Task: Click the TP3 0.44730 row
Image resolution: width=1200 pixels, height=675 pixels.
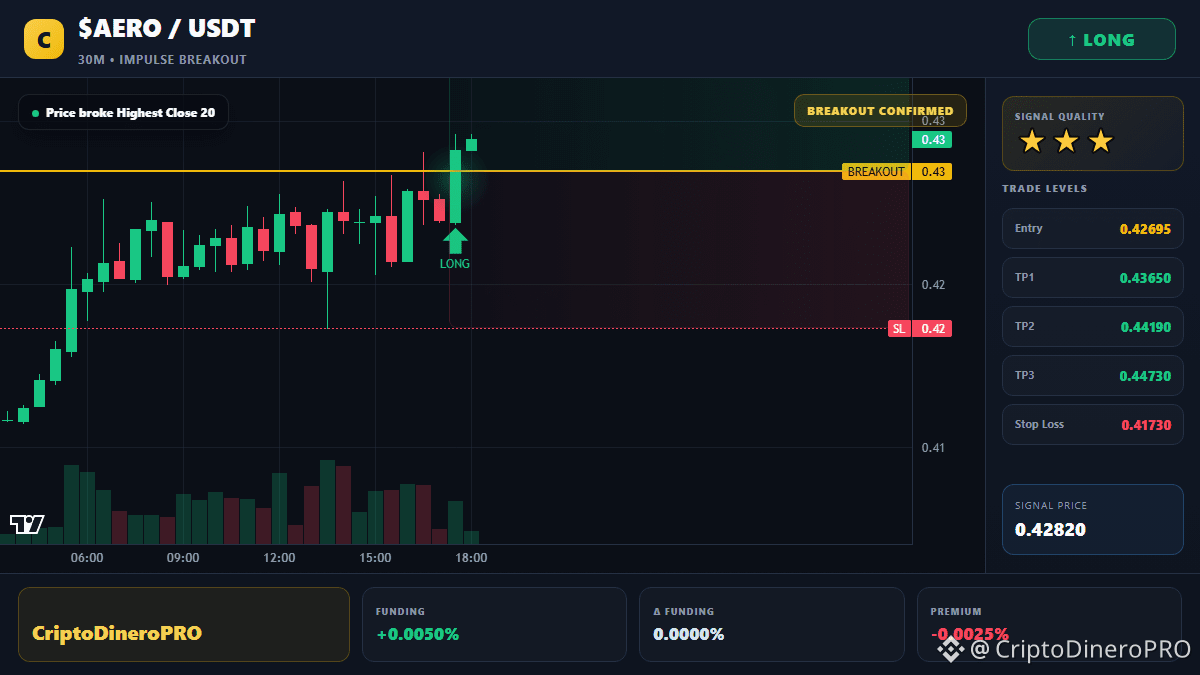Action: tap(1092, 376)
